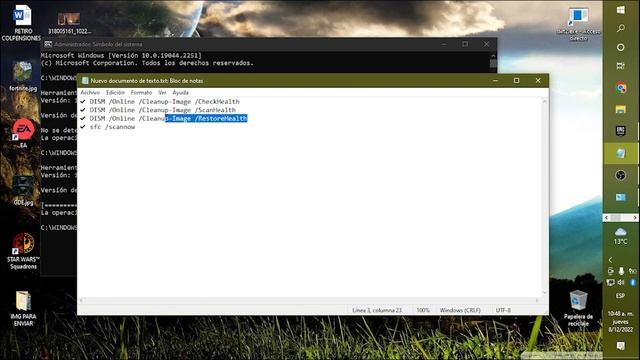Show hidden system tray icons chevron

610,260
